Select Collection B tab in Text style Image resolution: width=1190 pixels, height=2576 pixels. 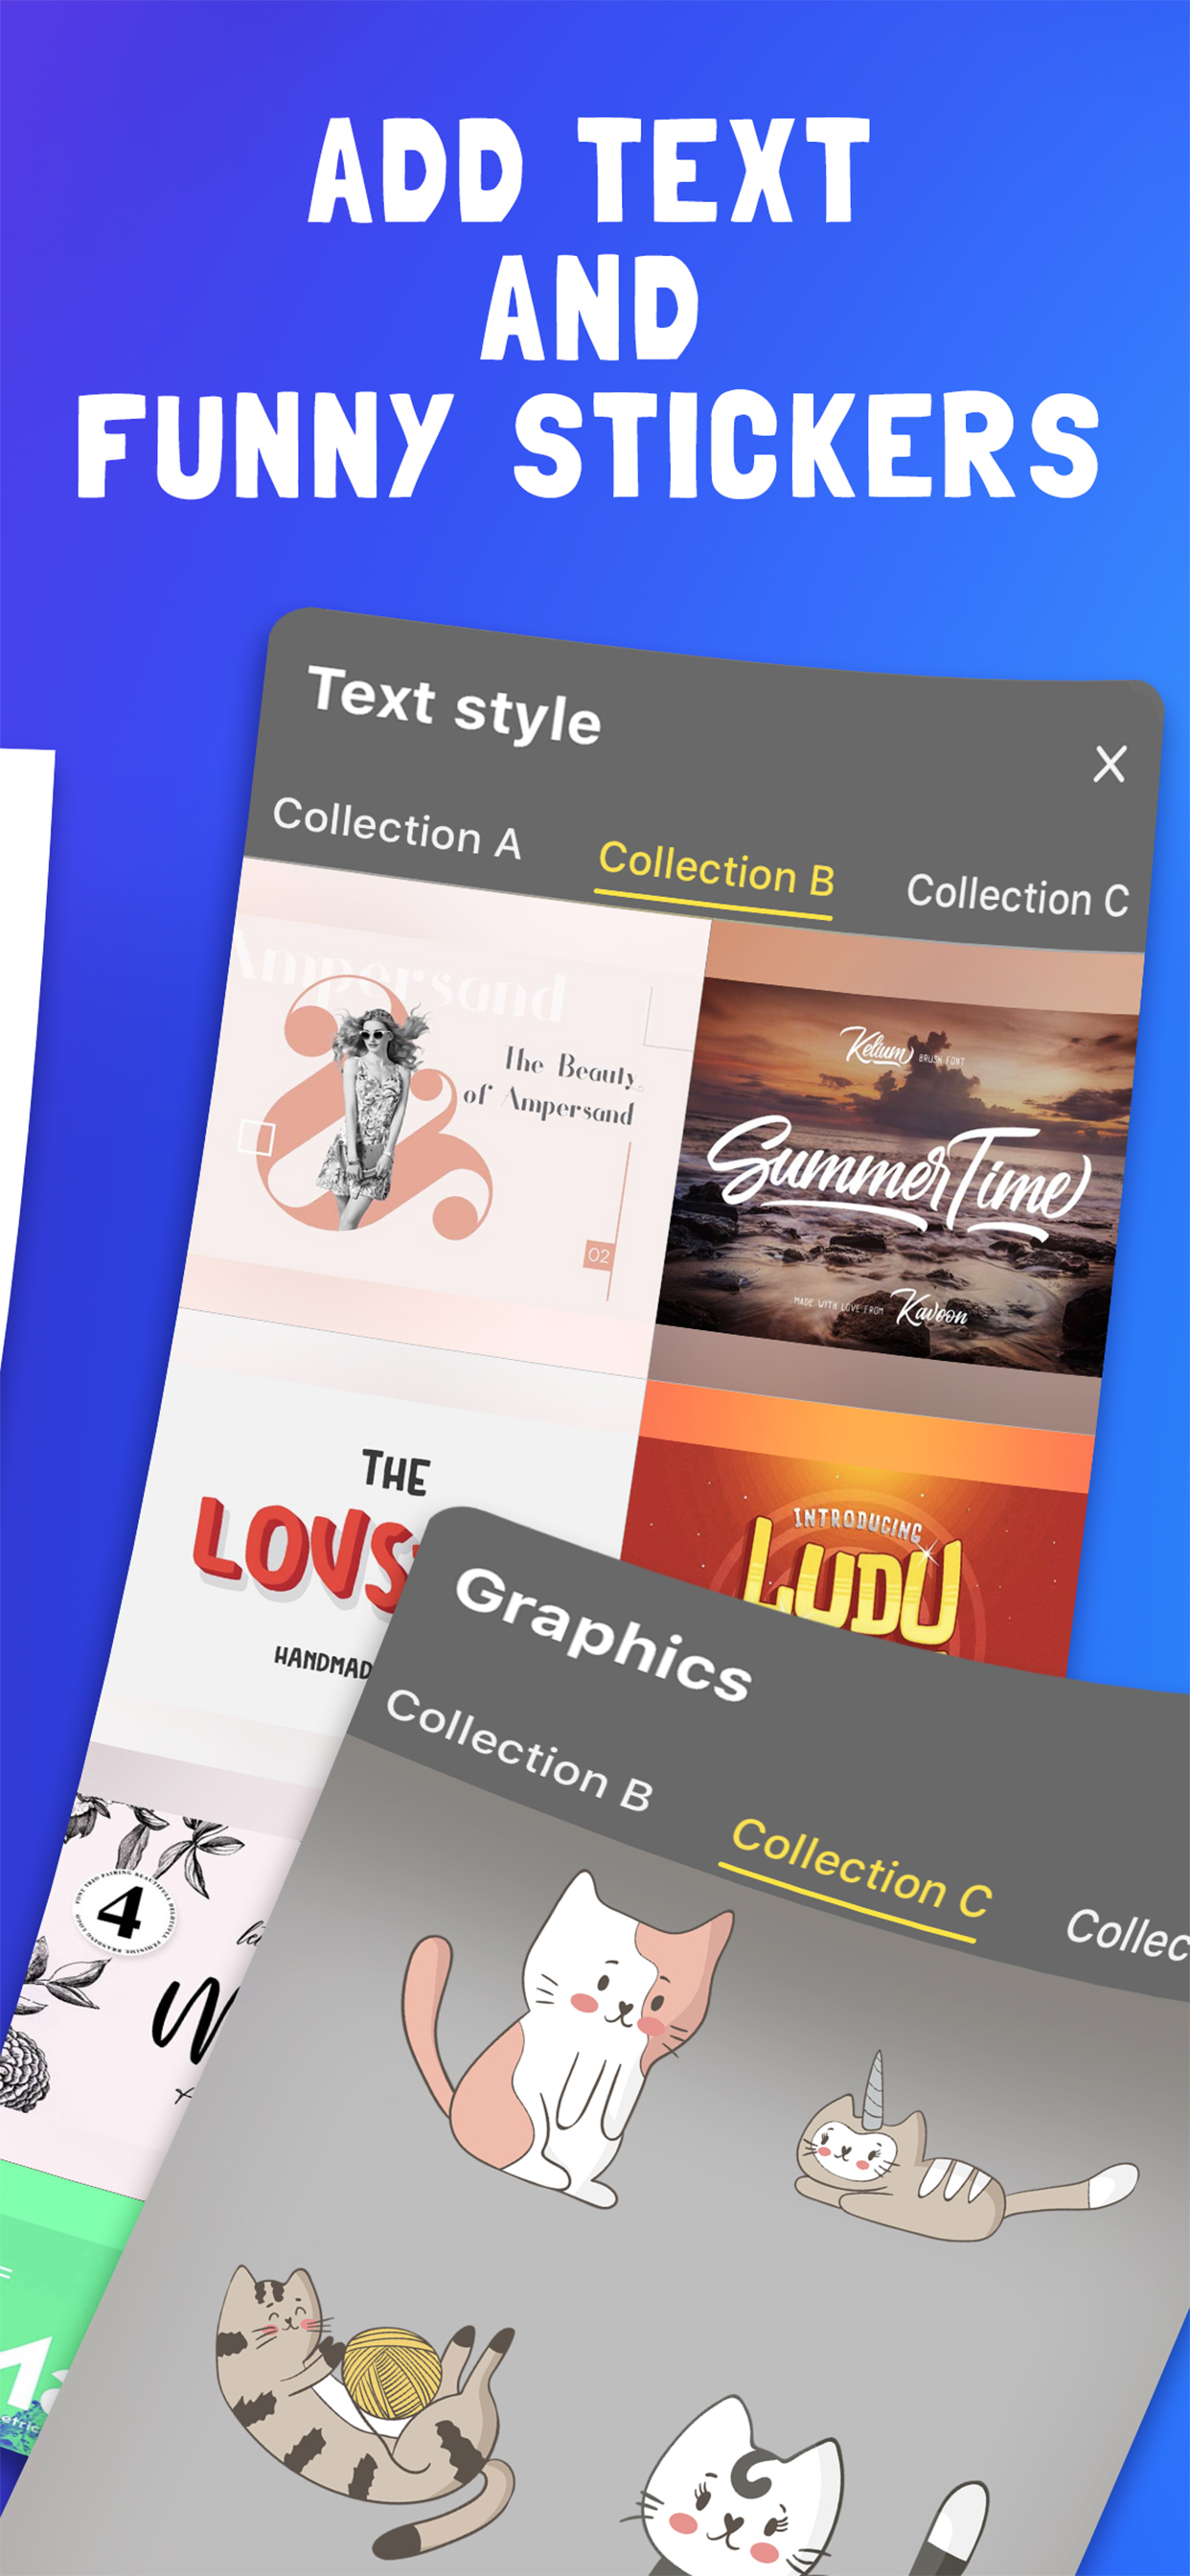716,871
